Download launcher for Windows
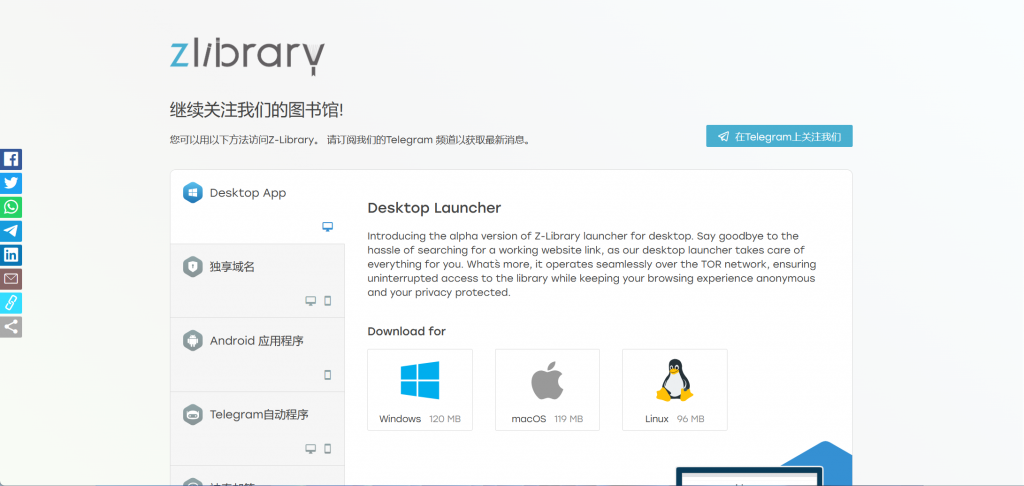Viewport: 1024px width, 486px height. tap(420, 390)
